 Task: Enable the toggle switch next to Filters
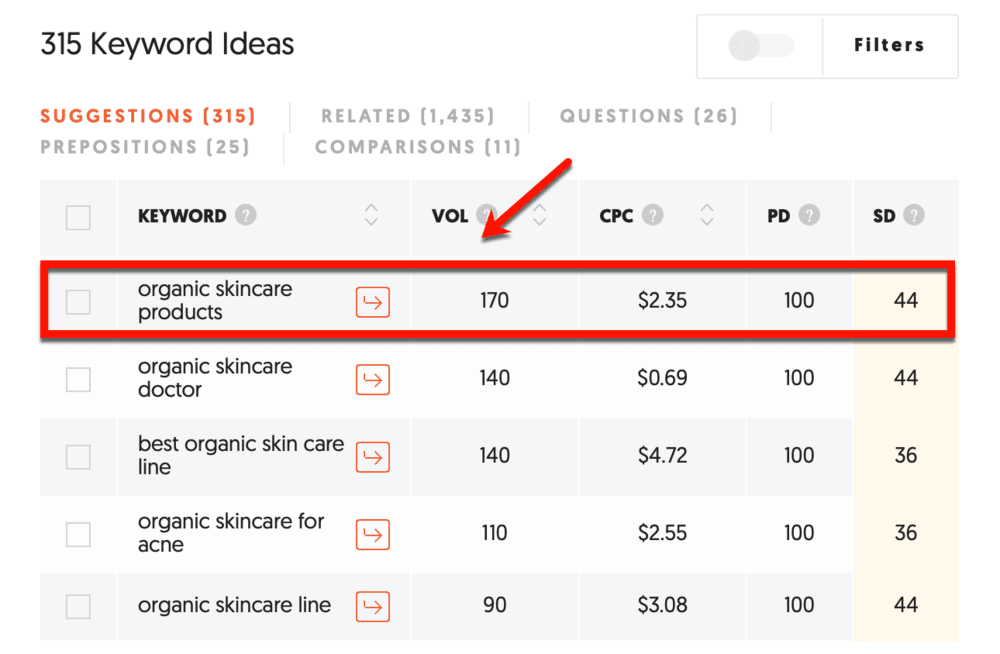[x=762, y=45]
